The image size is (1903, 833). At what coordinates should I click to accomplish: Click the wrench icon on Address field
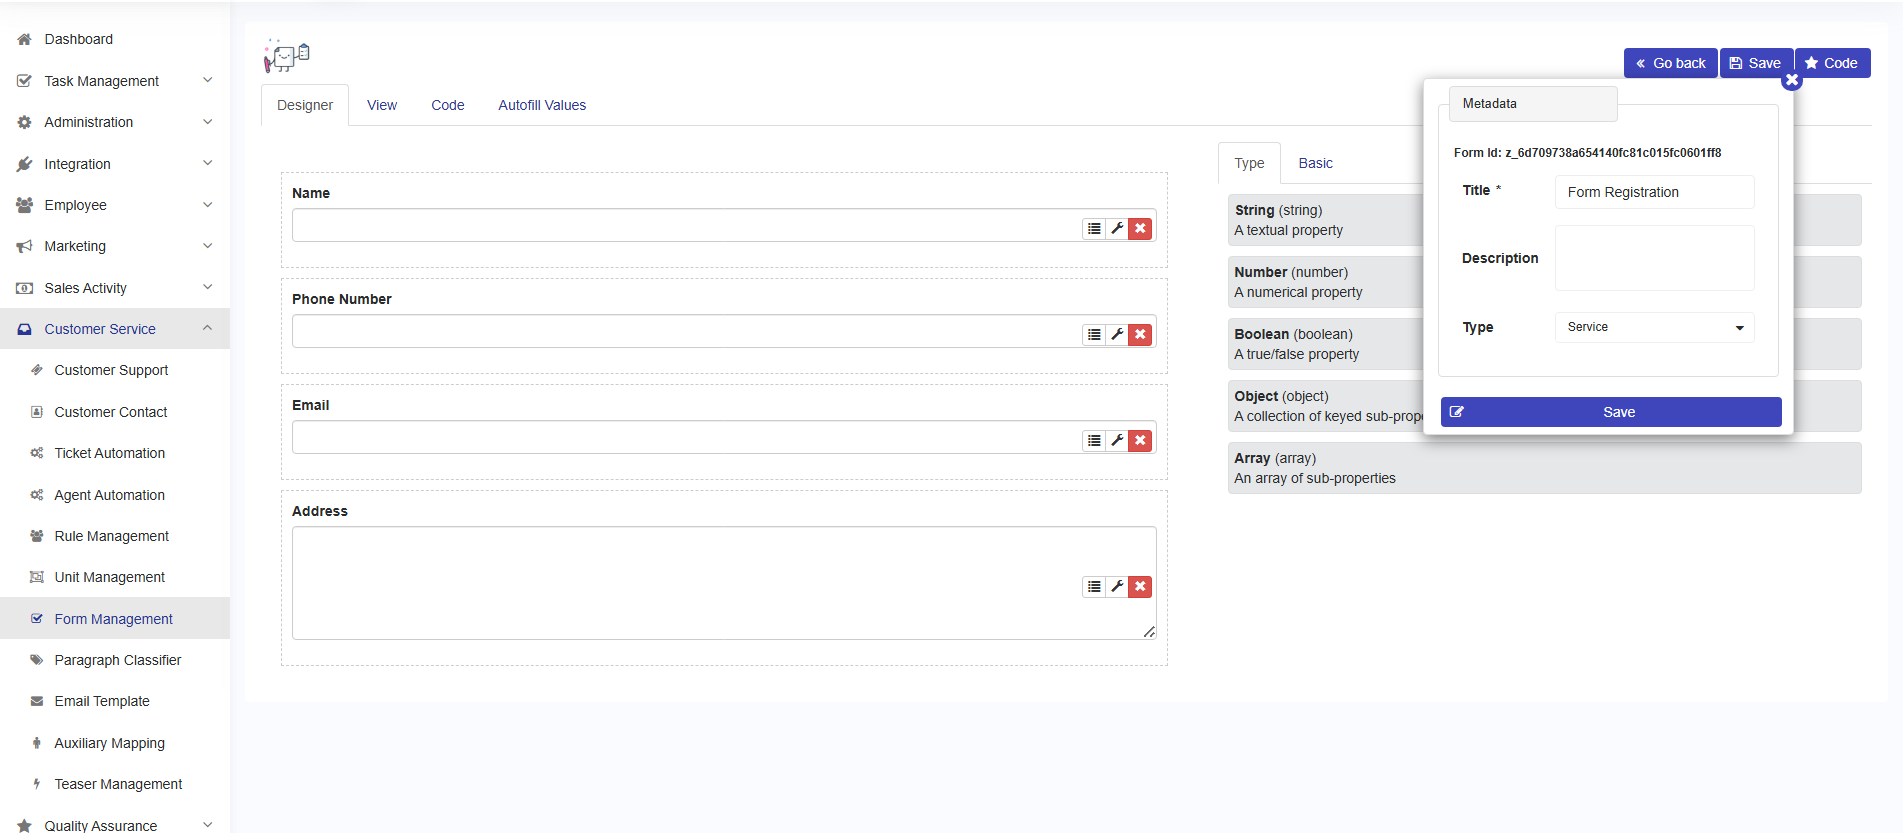(1117, 587)
